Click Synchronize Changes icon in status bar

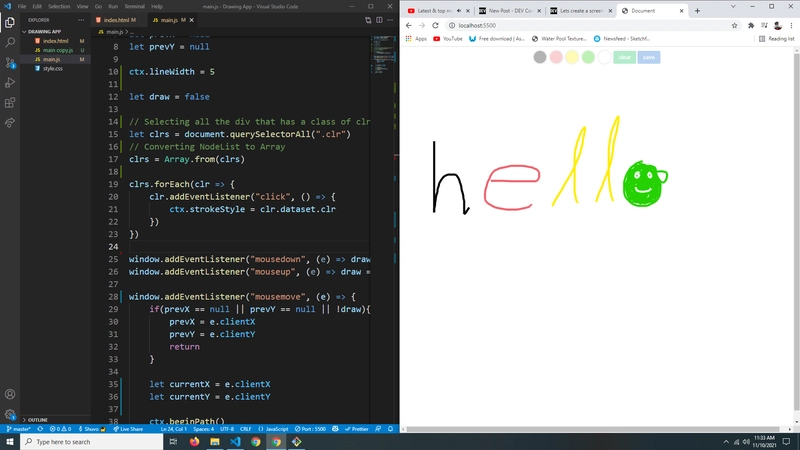pos(40,429)
